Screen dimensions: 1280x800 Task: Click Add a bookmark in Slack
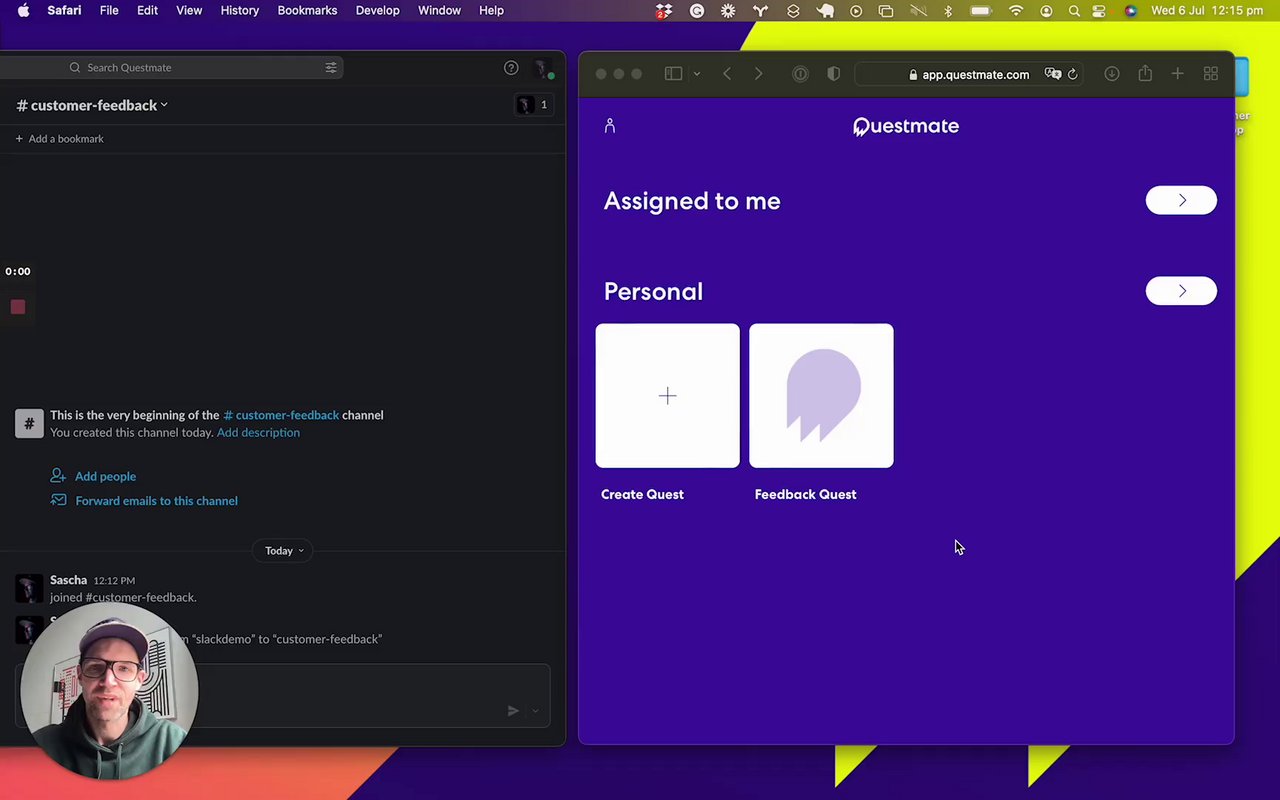[59, 139]
